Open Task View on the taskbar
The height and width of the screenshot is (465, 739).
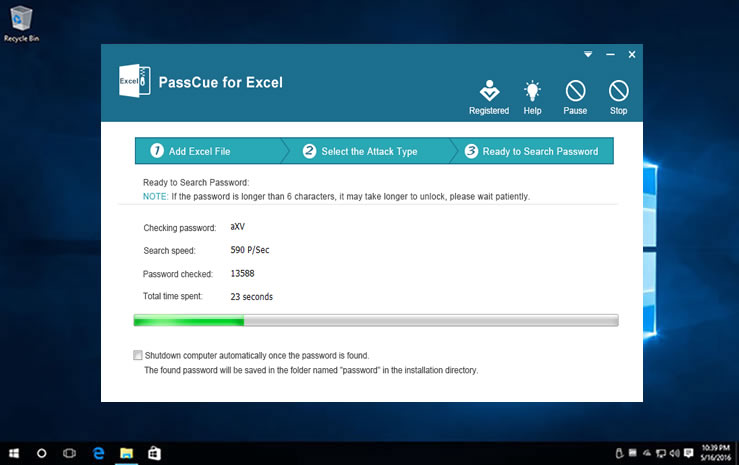pos(69,453)
